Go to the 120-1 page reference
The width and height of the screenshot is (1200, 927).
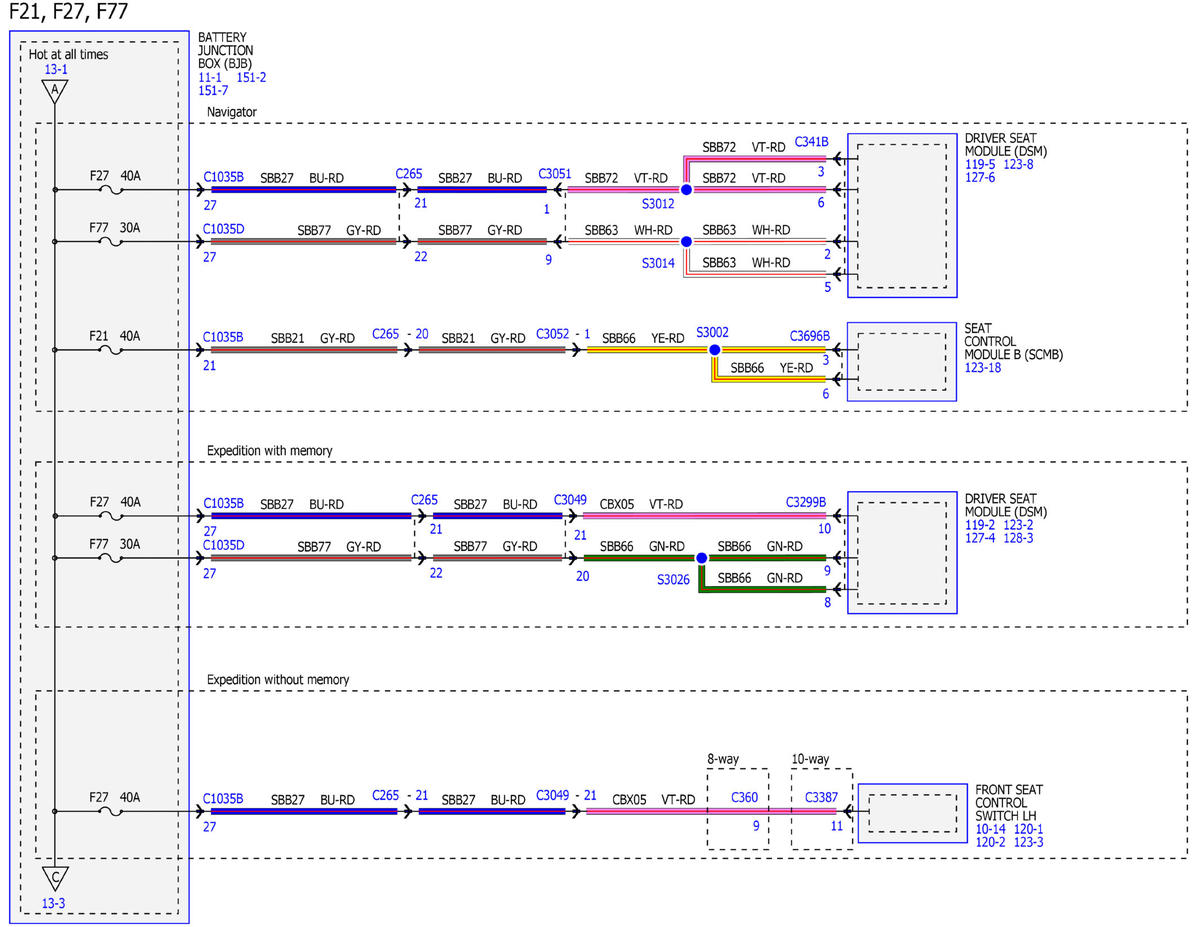pyautogui.click(x=1030, y=828)
